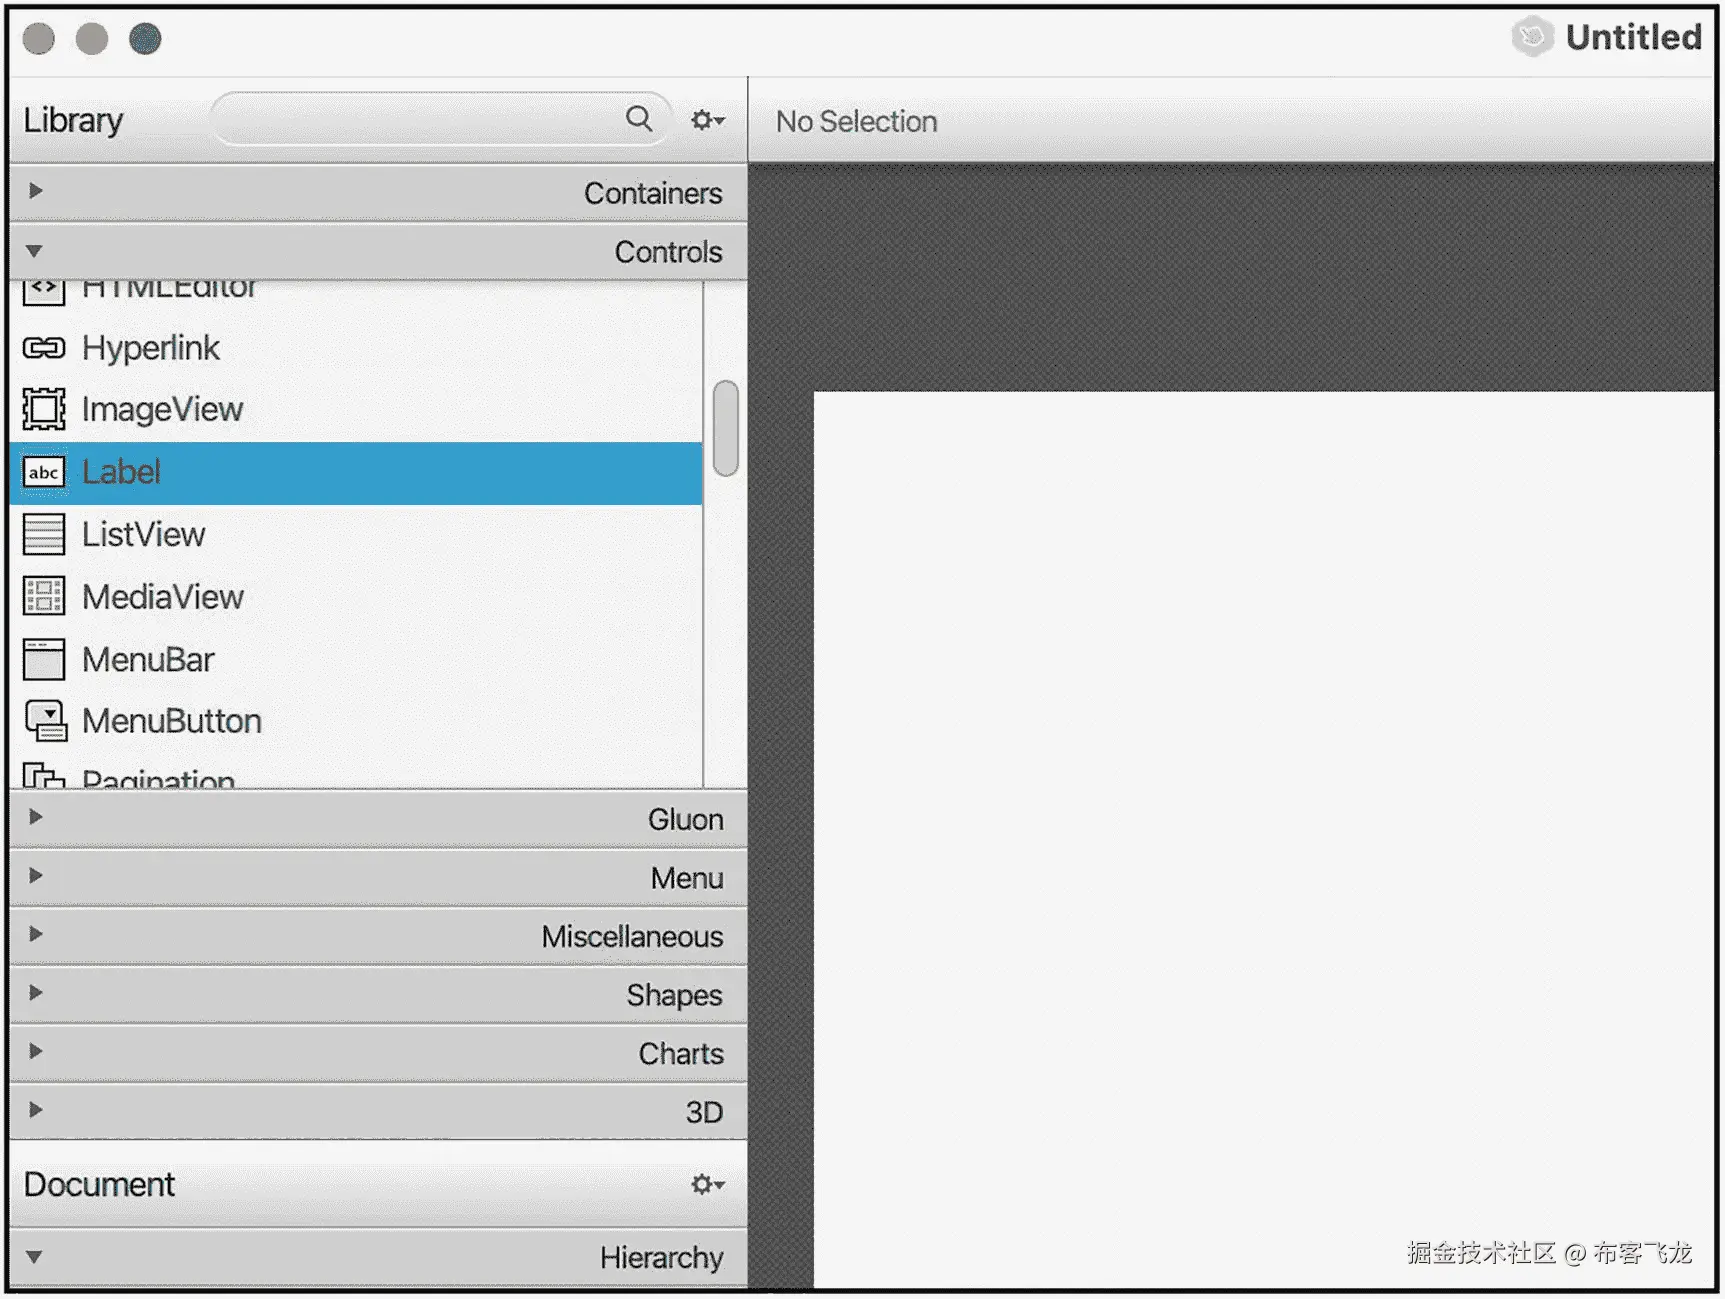Click the Library panel heading

pyautogui.click(x=73, y=120)
